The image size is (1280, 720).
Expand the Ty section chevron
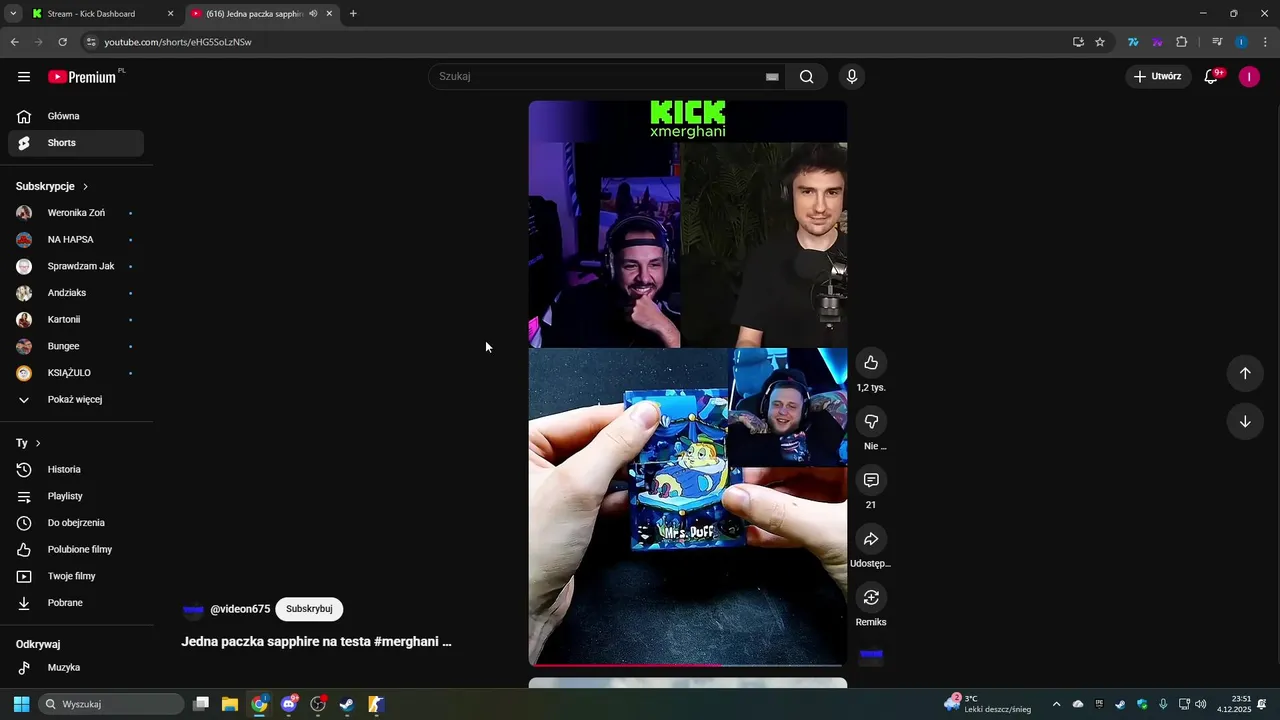pos(38,443)
